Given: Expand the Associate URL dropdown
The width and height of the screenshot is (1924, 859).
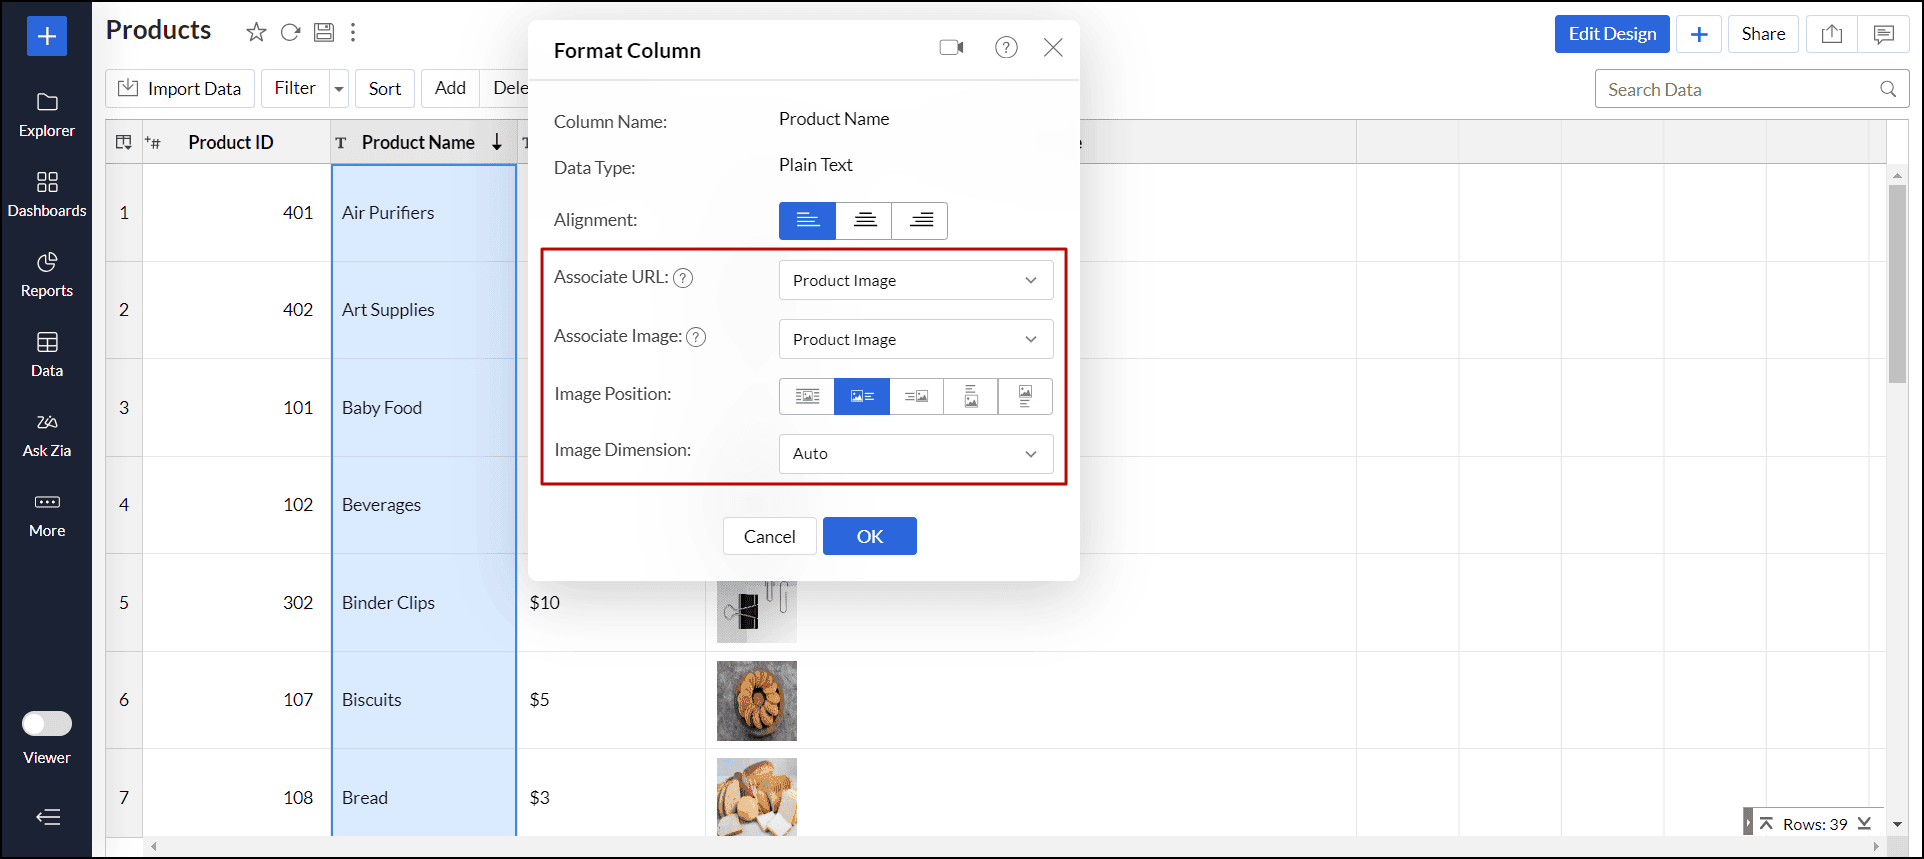Looking at the screenshot, I should (915, 280).
